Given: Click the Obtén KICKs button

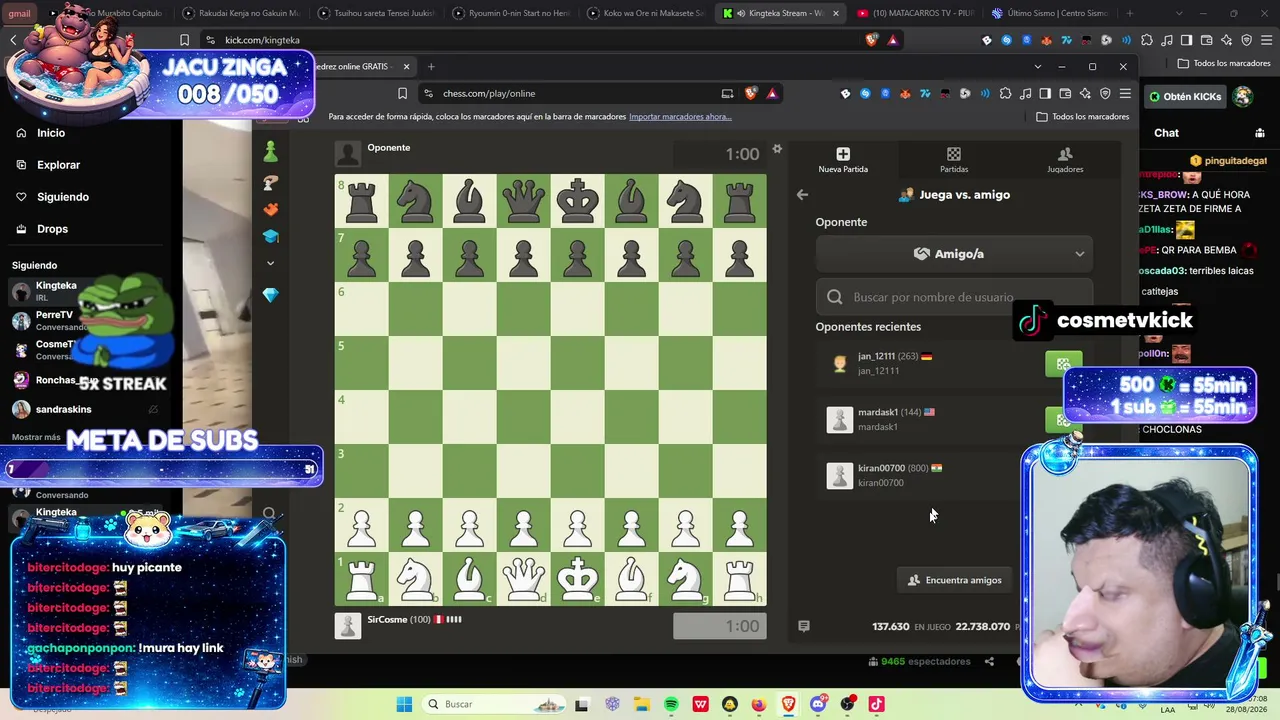Looking at the screenshot, I should point(1185,97).
